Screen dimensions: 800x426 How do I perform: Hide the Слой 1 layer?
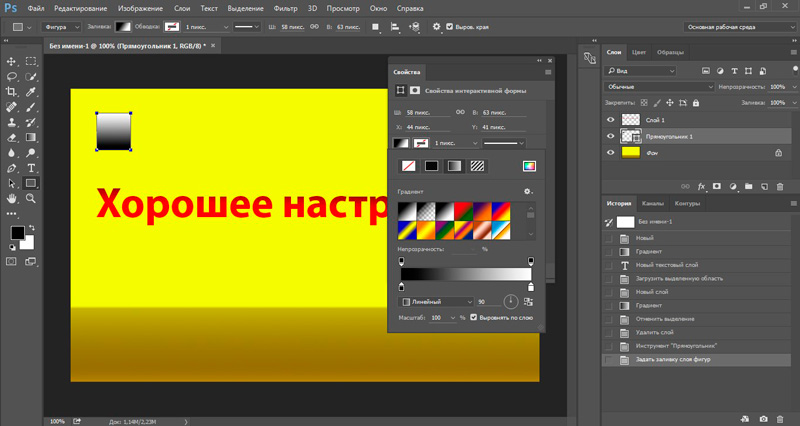point(610,119)
